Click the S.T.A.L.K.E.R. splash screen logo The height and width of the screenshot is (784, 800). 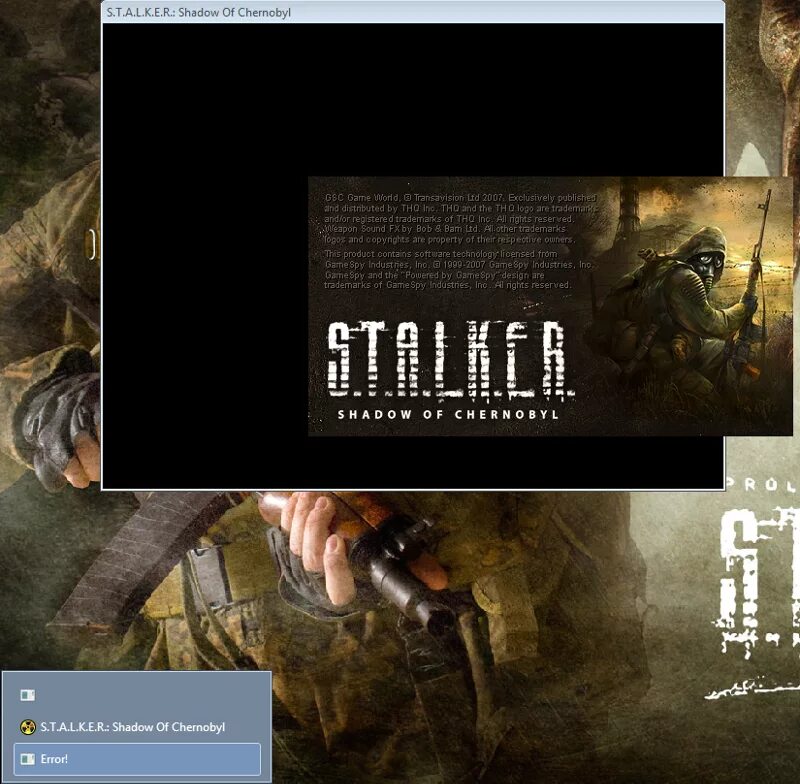point(451,360)
